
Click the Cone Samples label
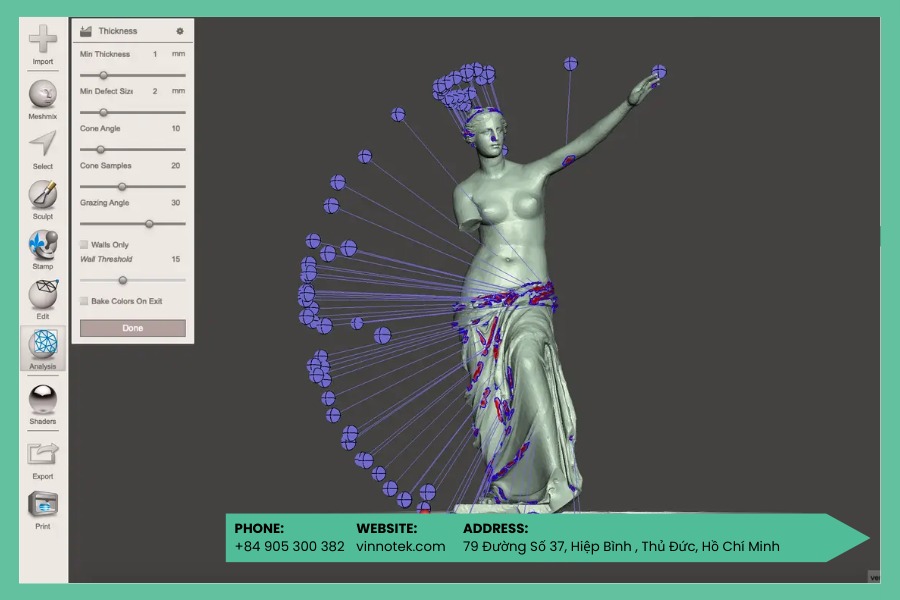click(x=106, y=165)
